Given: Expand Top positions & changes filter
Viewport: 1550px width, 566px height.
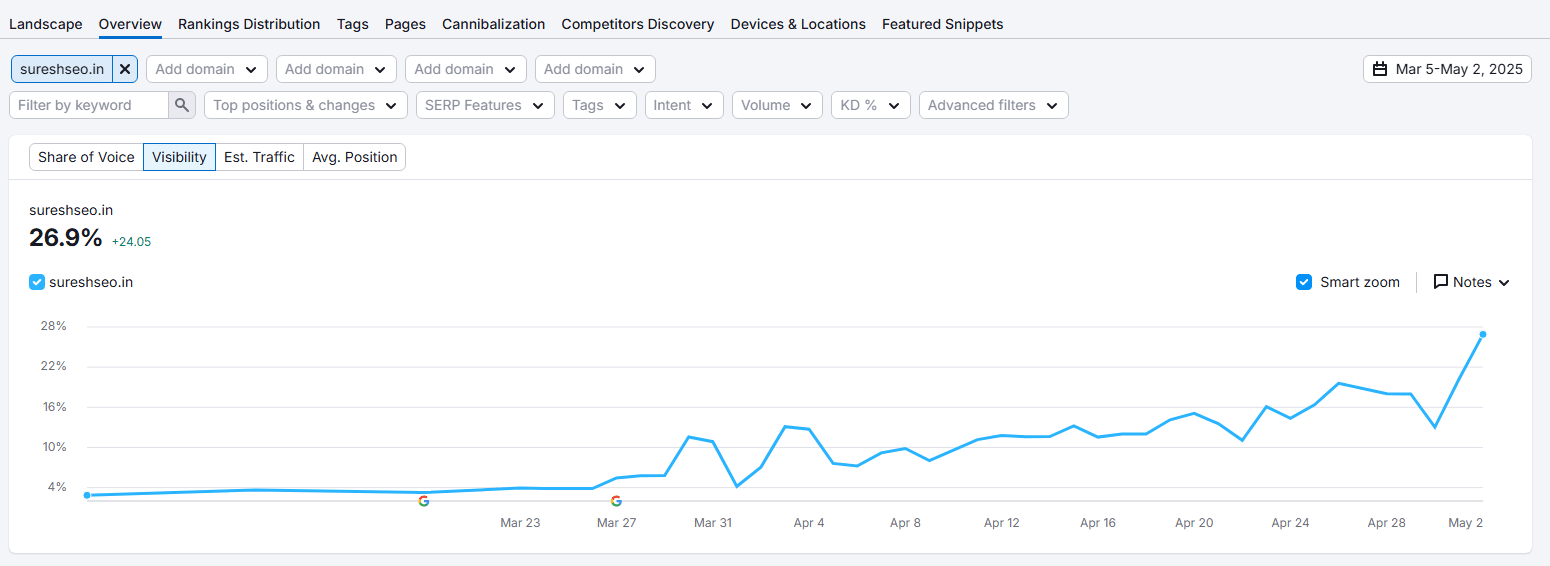Looking at the screenshot, I should (305, 105).
